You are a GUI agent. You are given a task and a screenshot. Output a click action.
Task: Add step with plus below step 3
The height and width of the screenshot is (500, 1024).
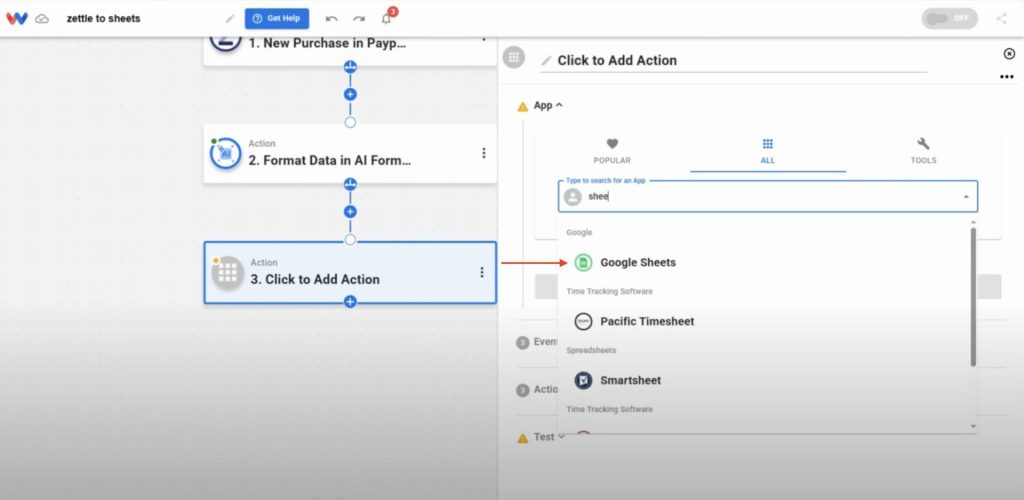click(350, 302)
